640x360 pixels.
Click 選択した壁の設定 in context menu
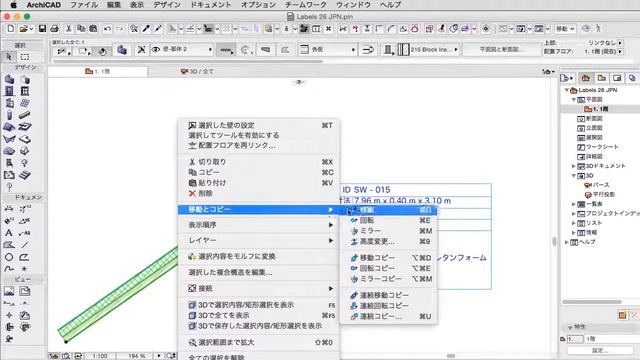[x=258, y=125]
